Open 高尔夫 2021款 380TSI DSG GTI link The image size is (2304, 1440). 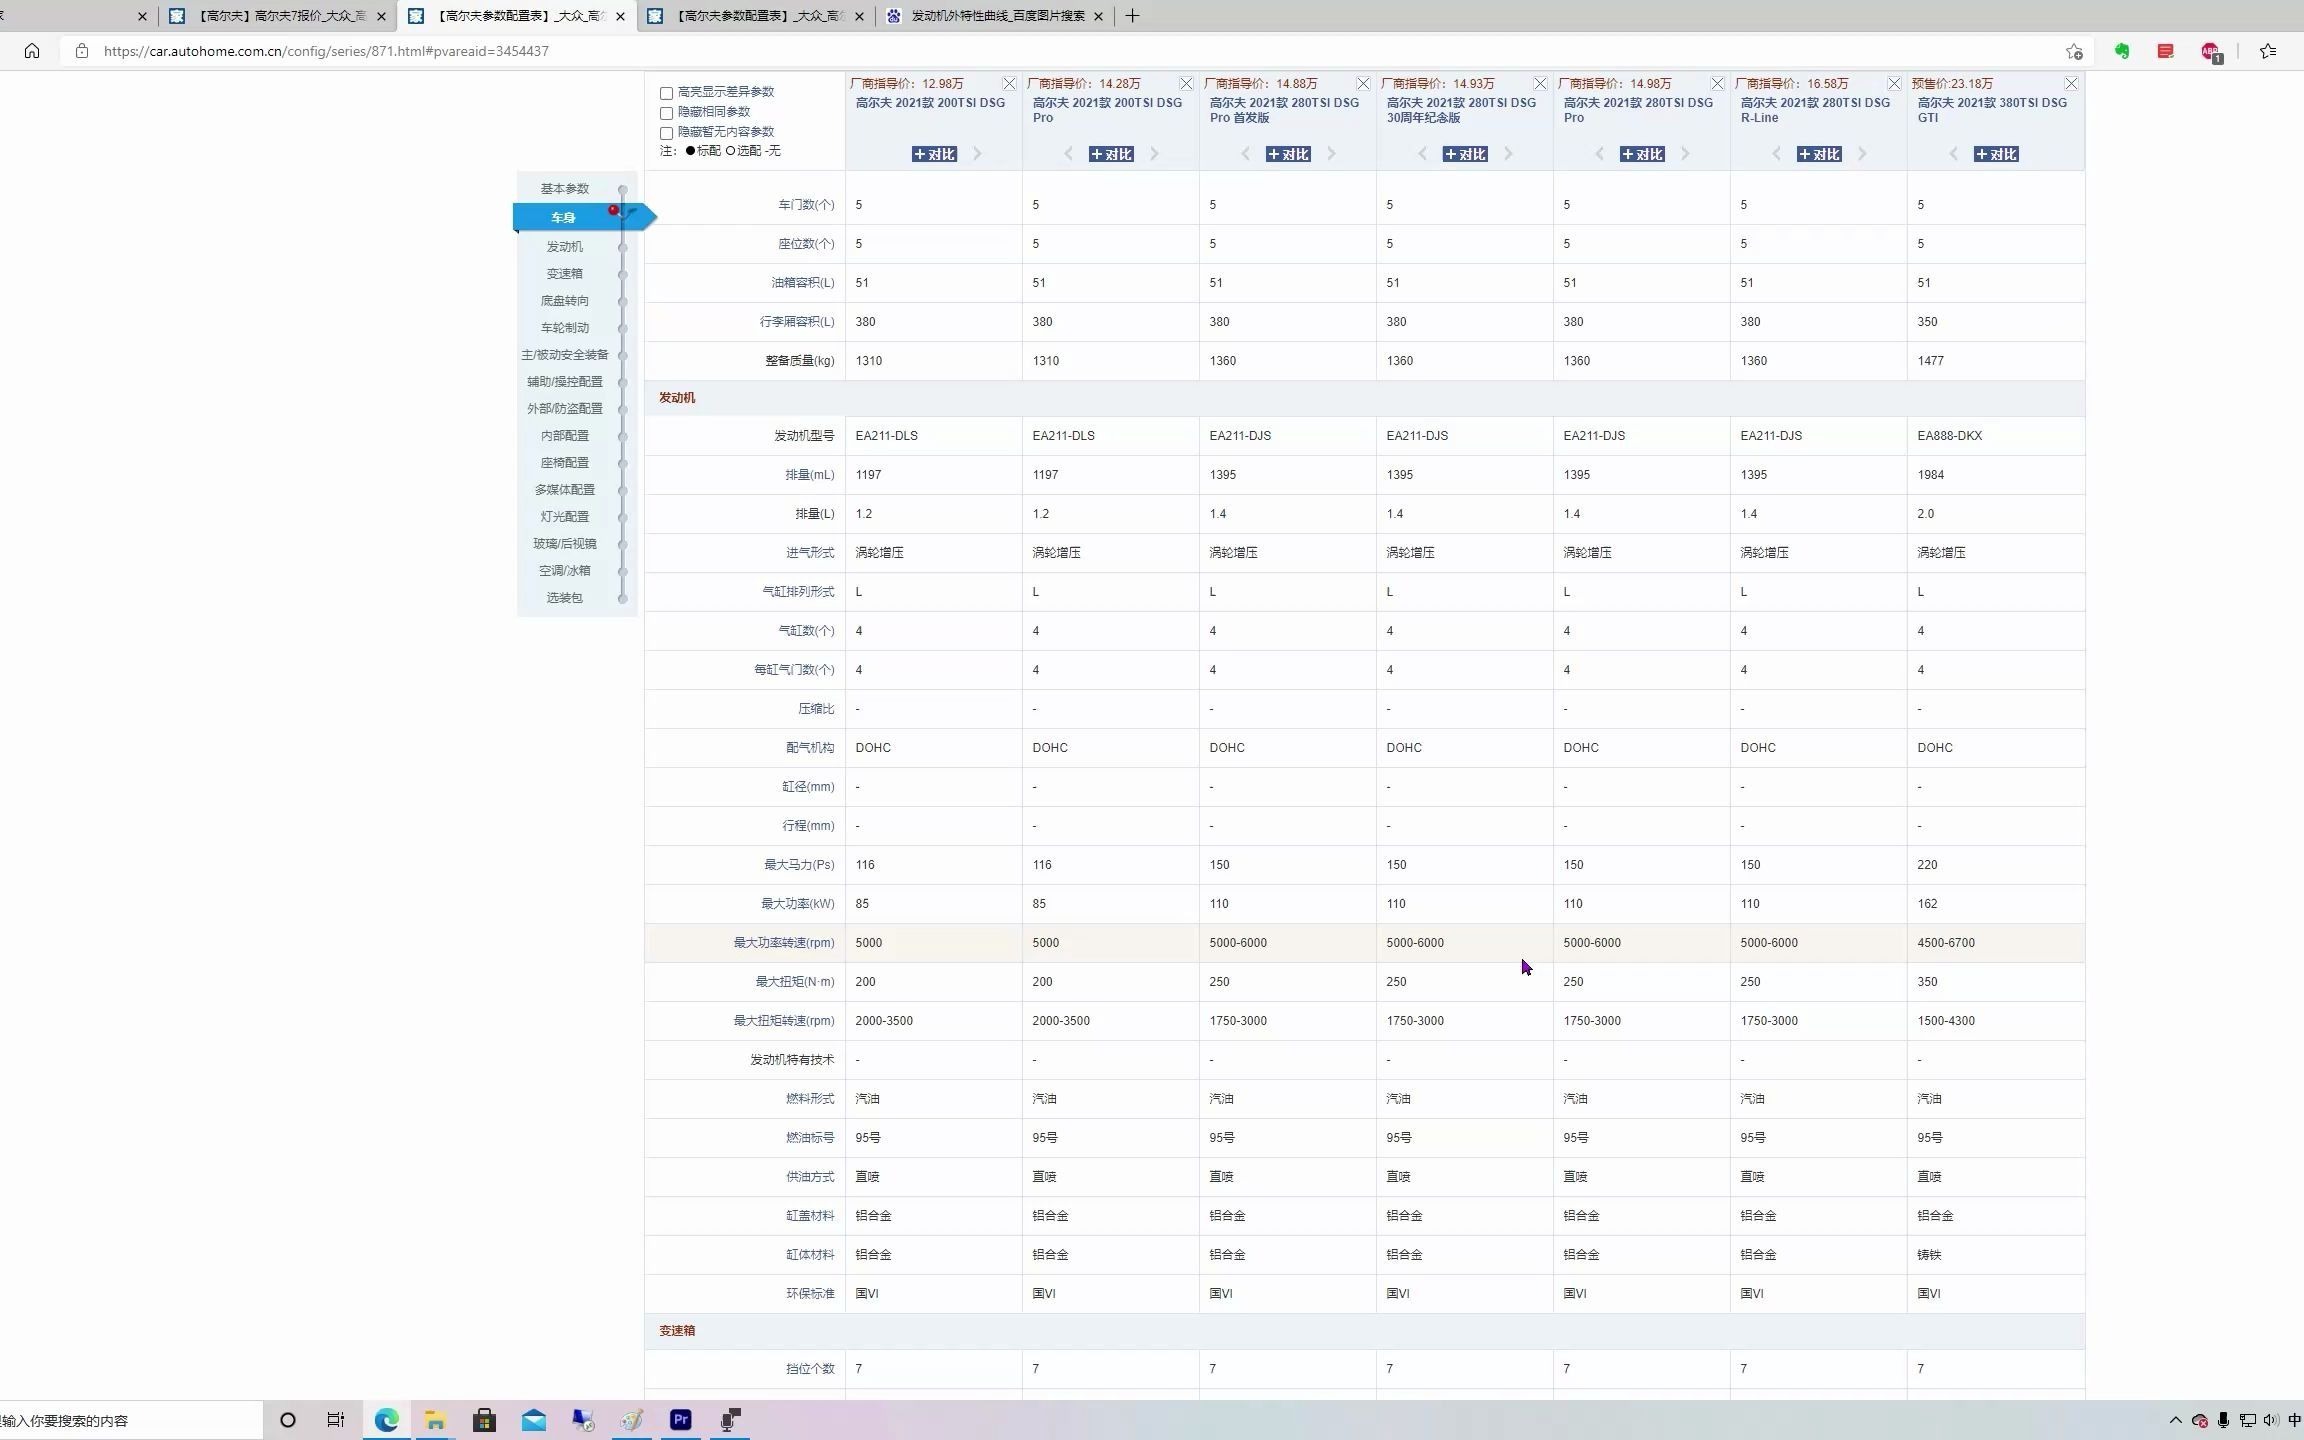pos(1992,110)
